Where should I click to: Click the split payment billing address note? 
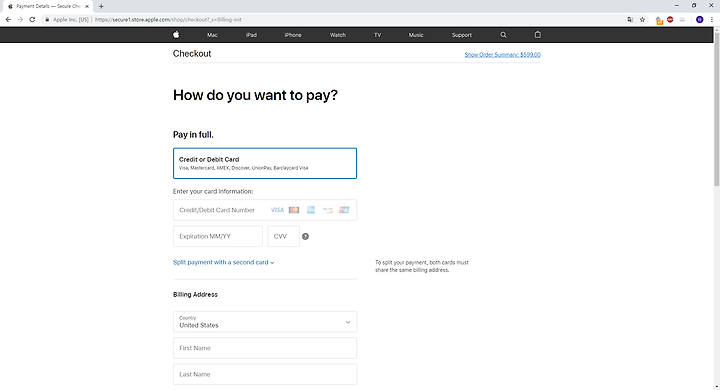tap(422, 266)
